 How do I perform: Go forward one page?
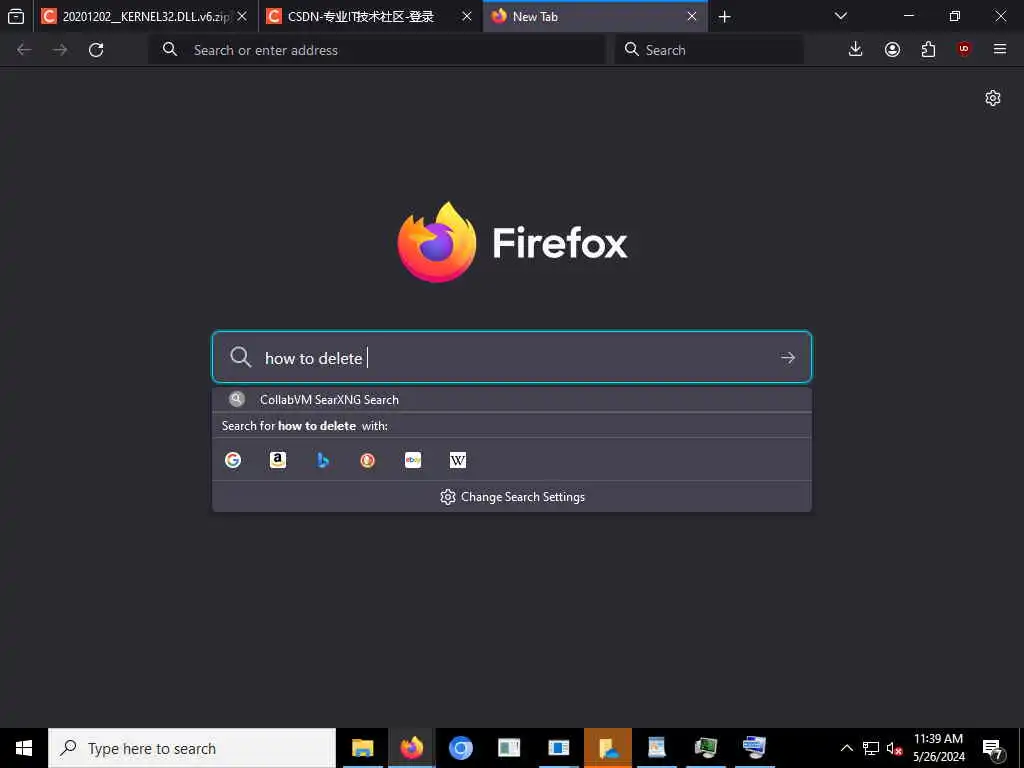pos(60,50)
